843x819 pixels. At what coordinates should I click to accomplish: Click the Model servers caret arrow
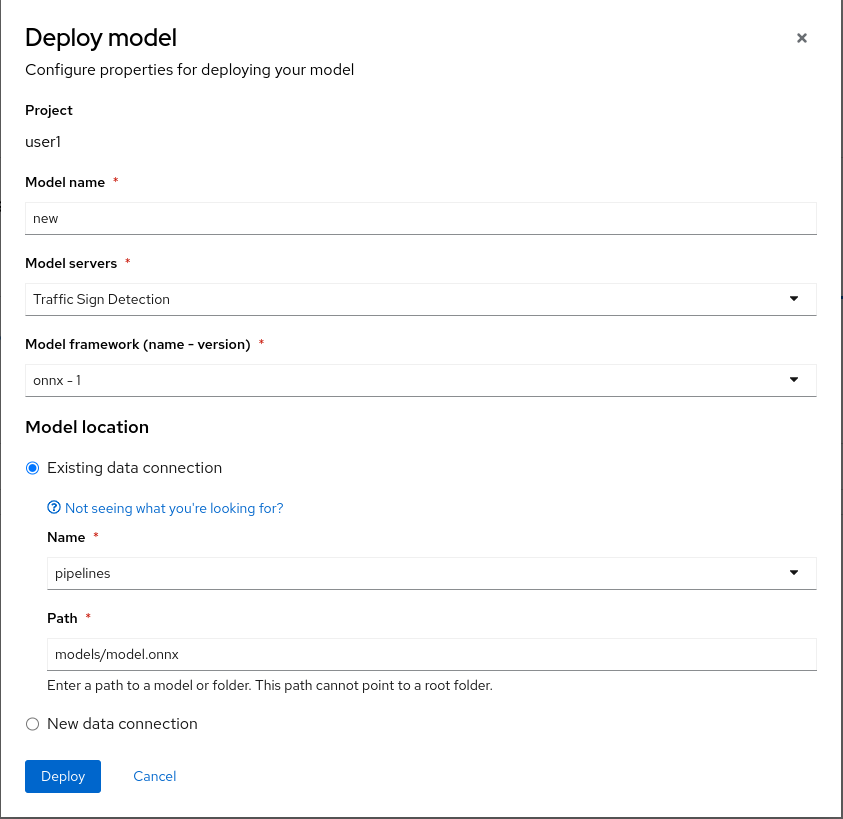pyautogui.click(x=793, y=299)
